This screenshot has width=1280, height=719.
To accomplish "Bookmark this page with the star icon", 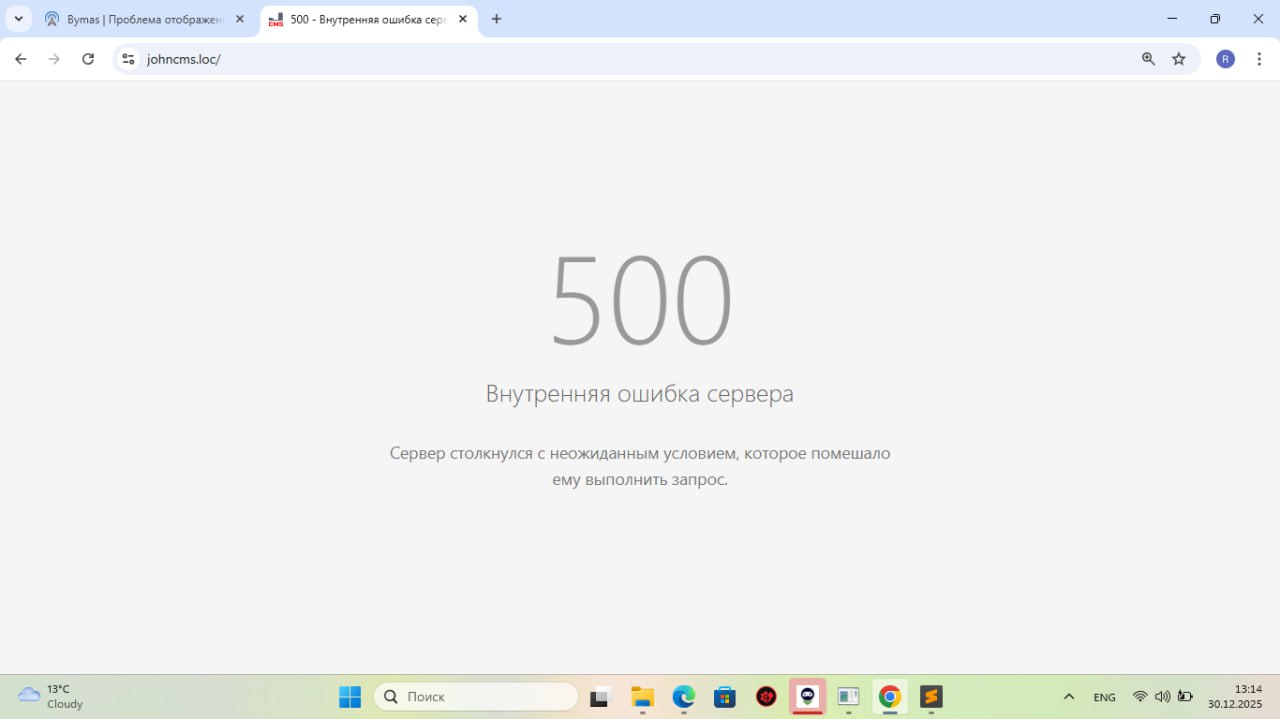I will point(1179,59).
